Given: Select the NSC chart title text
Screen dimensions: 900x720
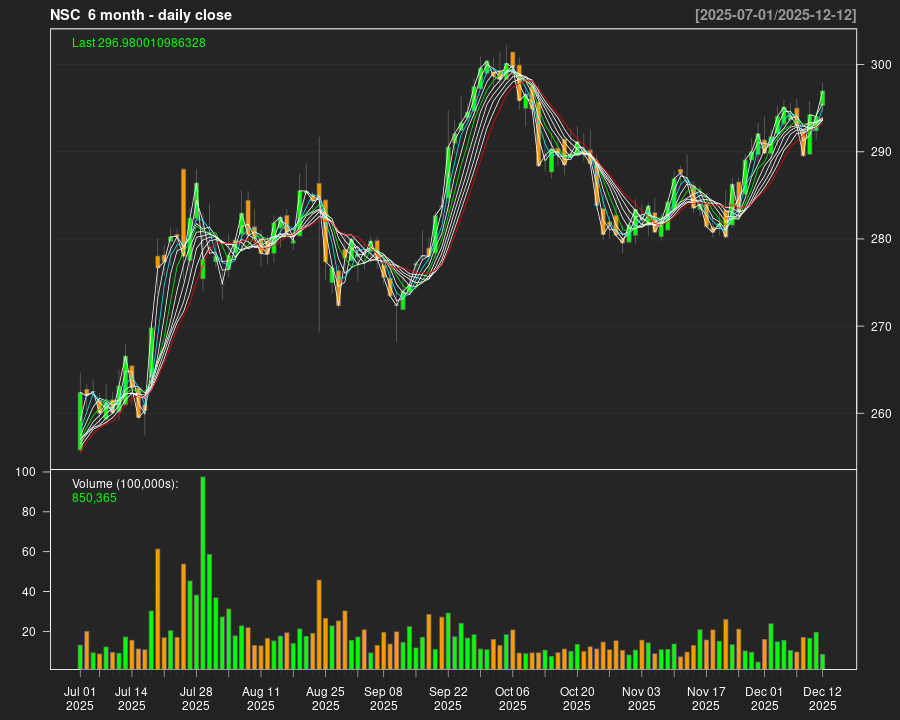Looking at the screenshot, I should pos(140,15).
